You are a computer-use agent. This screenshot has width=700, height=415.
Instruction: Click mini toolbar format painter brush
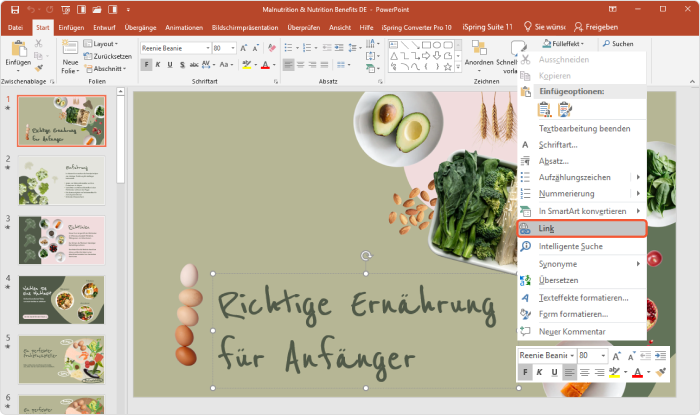[661, 372]
